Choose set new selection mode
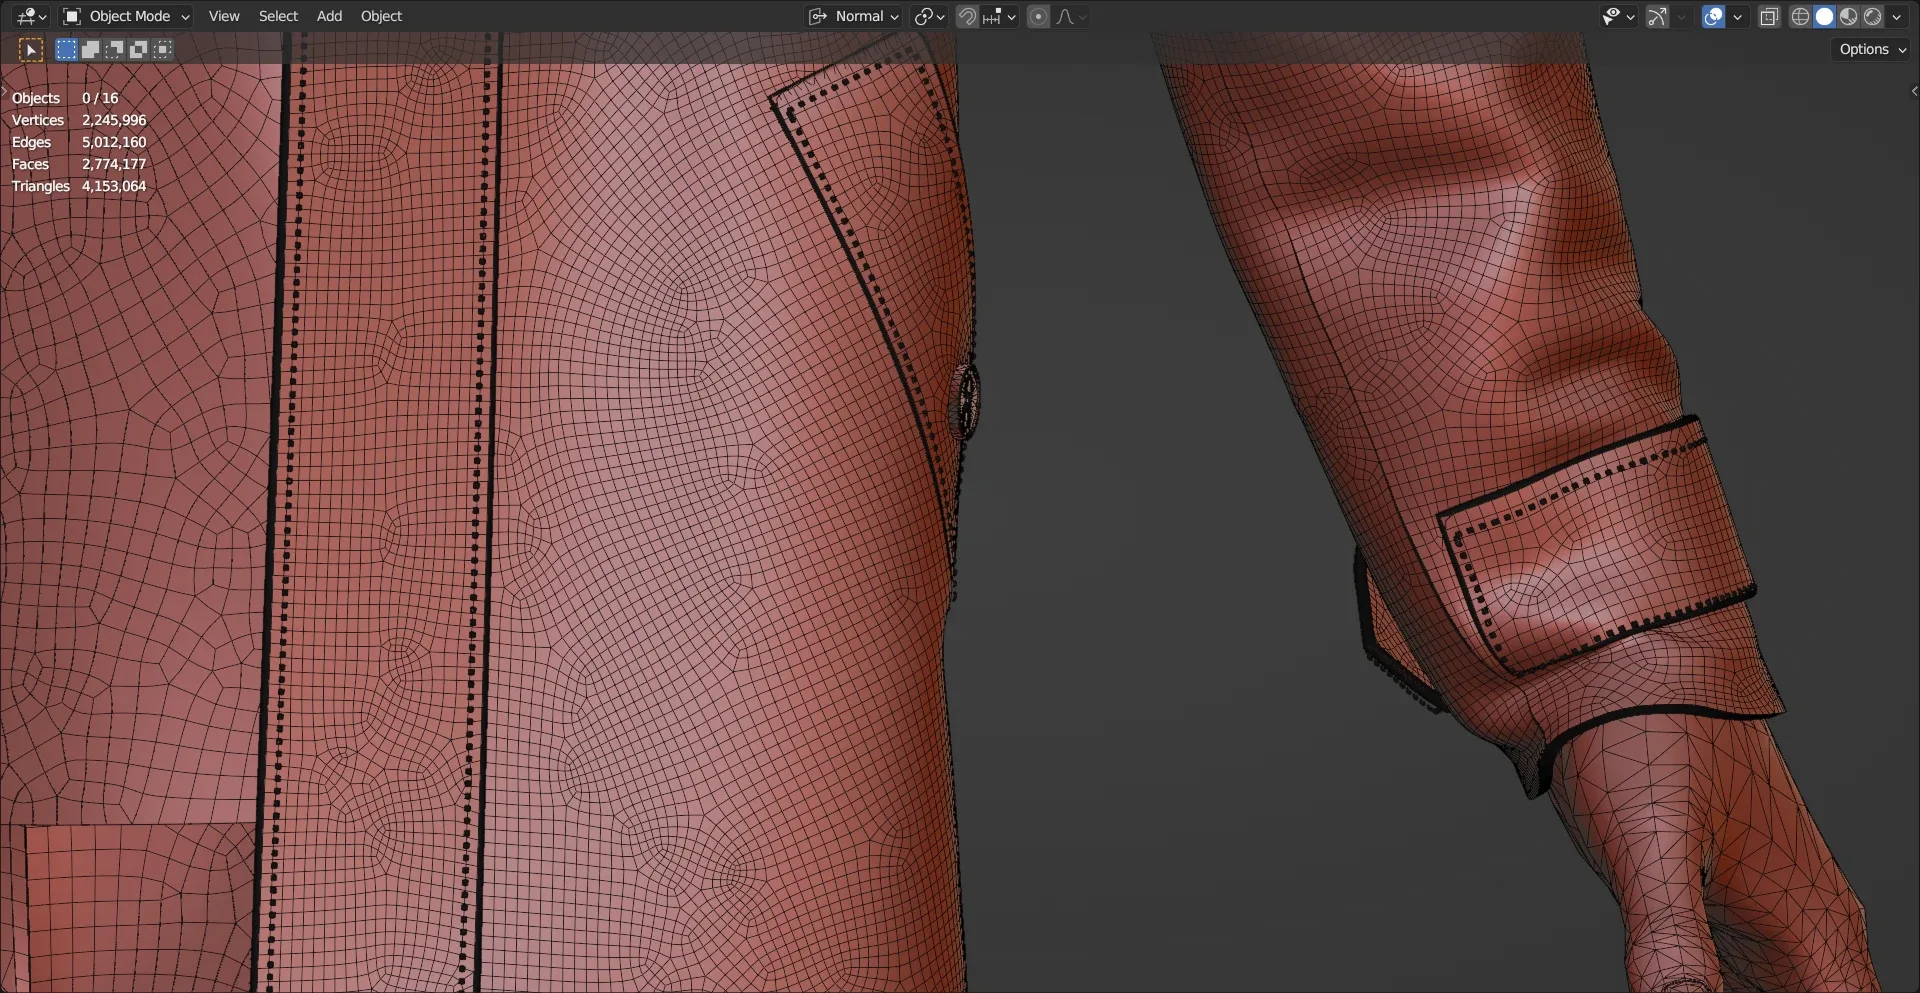This screenshot has width=1920, height=993. click(66, 49)
